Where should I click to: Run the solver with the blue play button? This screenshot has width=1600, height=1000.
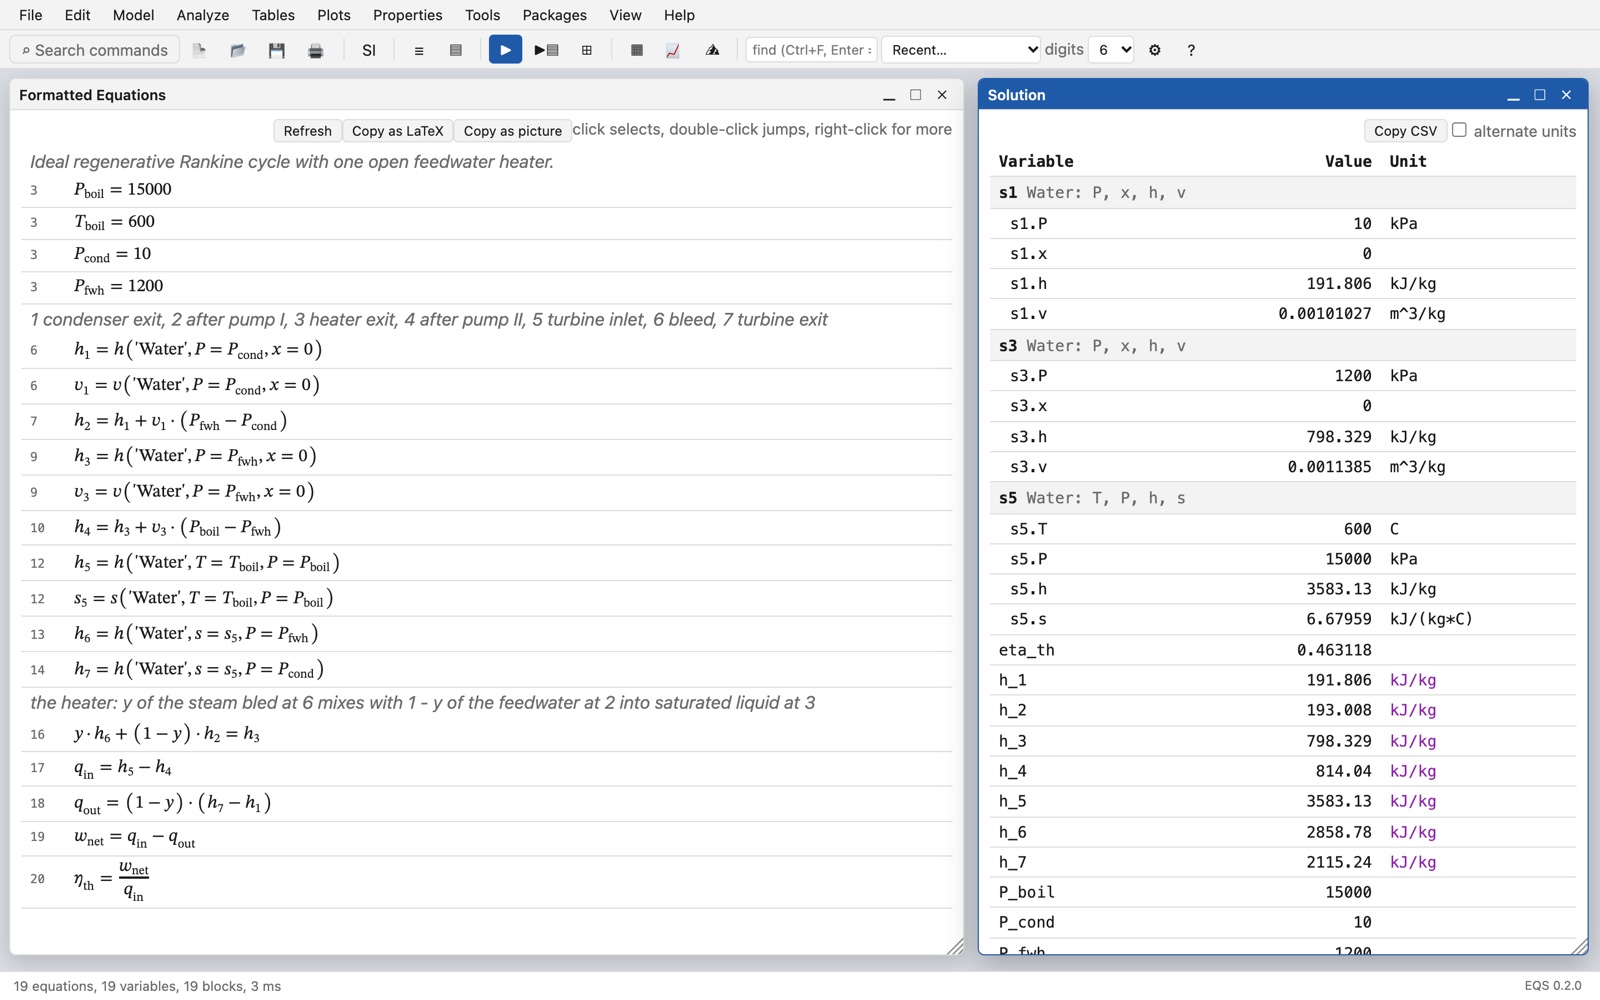pyautogui.click(x=505, y=50)
